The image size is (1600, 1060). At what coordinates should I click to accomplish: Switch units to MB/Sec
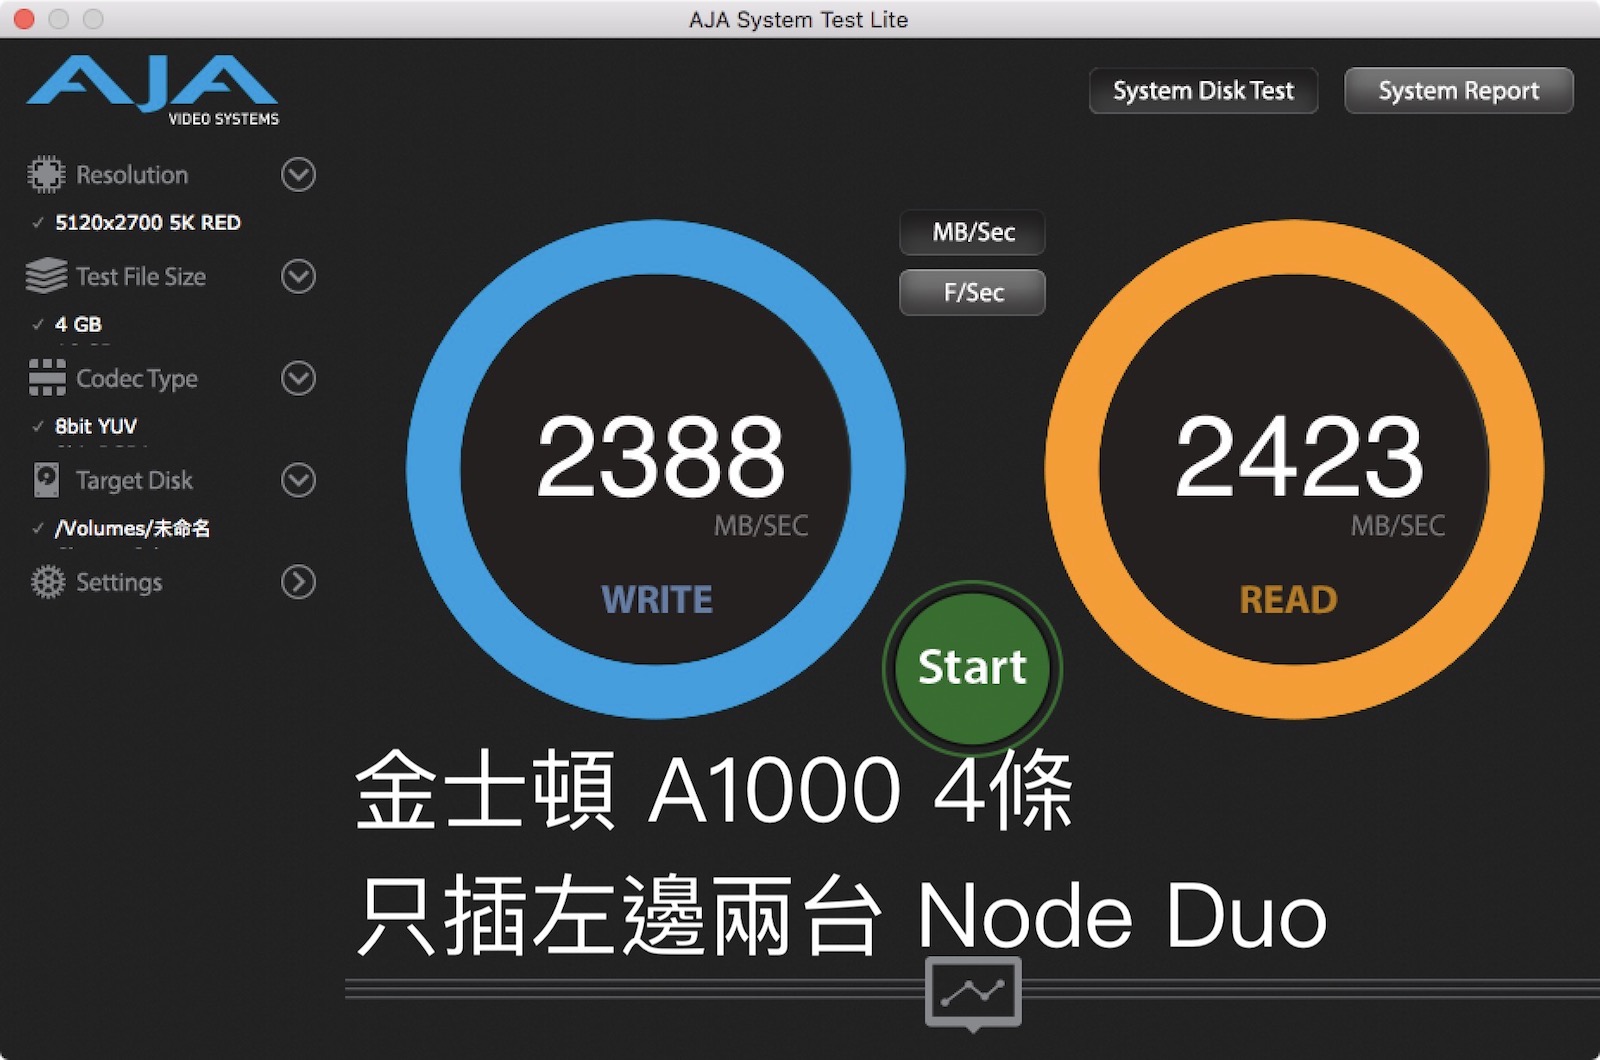click(x=972, y=233)
